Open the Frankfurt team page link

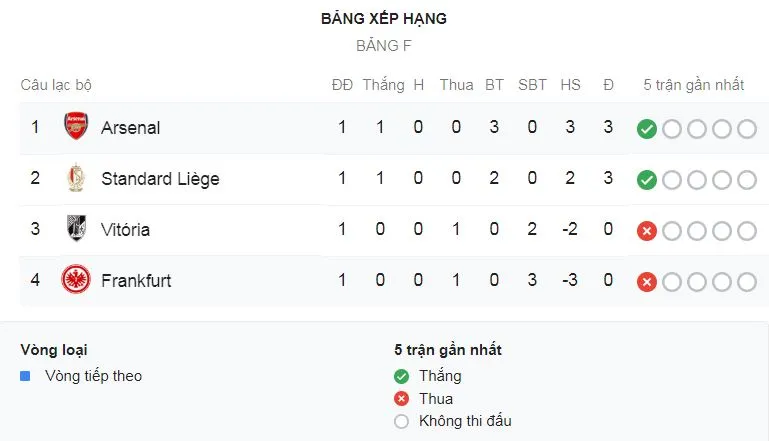(x=136, y=281)
